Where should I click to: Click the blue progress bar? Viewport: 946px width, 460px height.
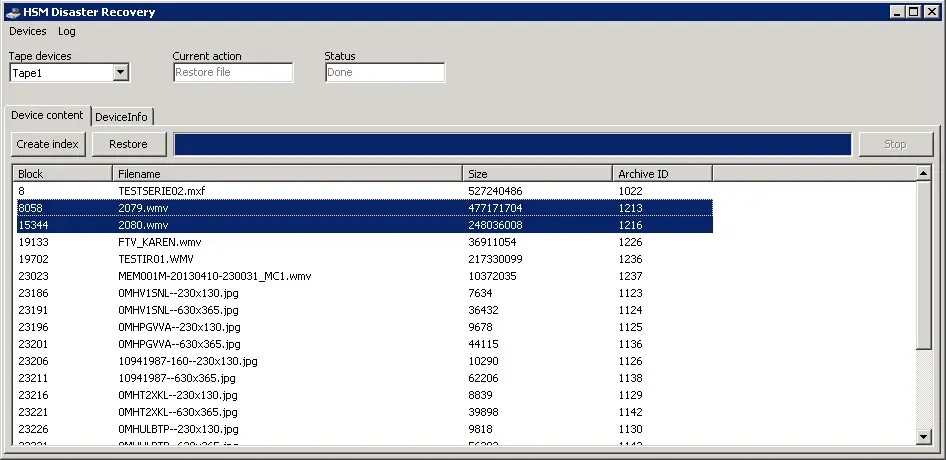coord(512,144)
